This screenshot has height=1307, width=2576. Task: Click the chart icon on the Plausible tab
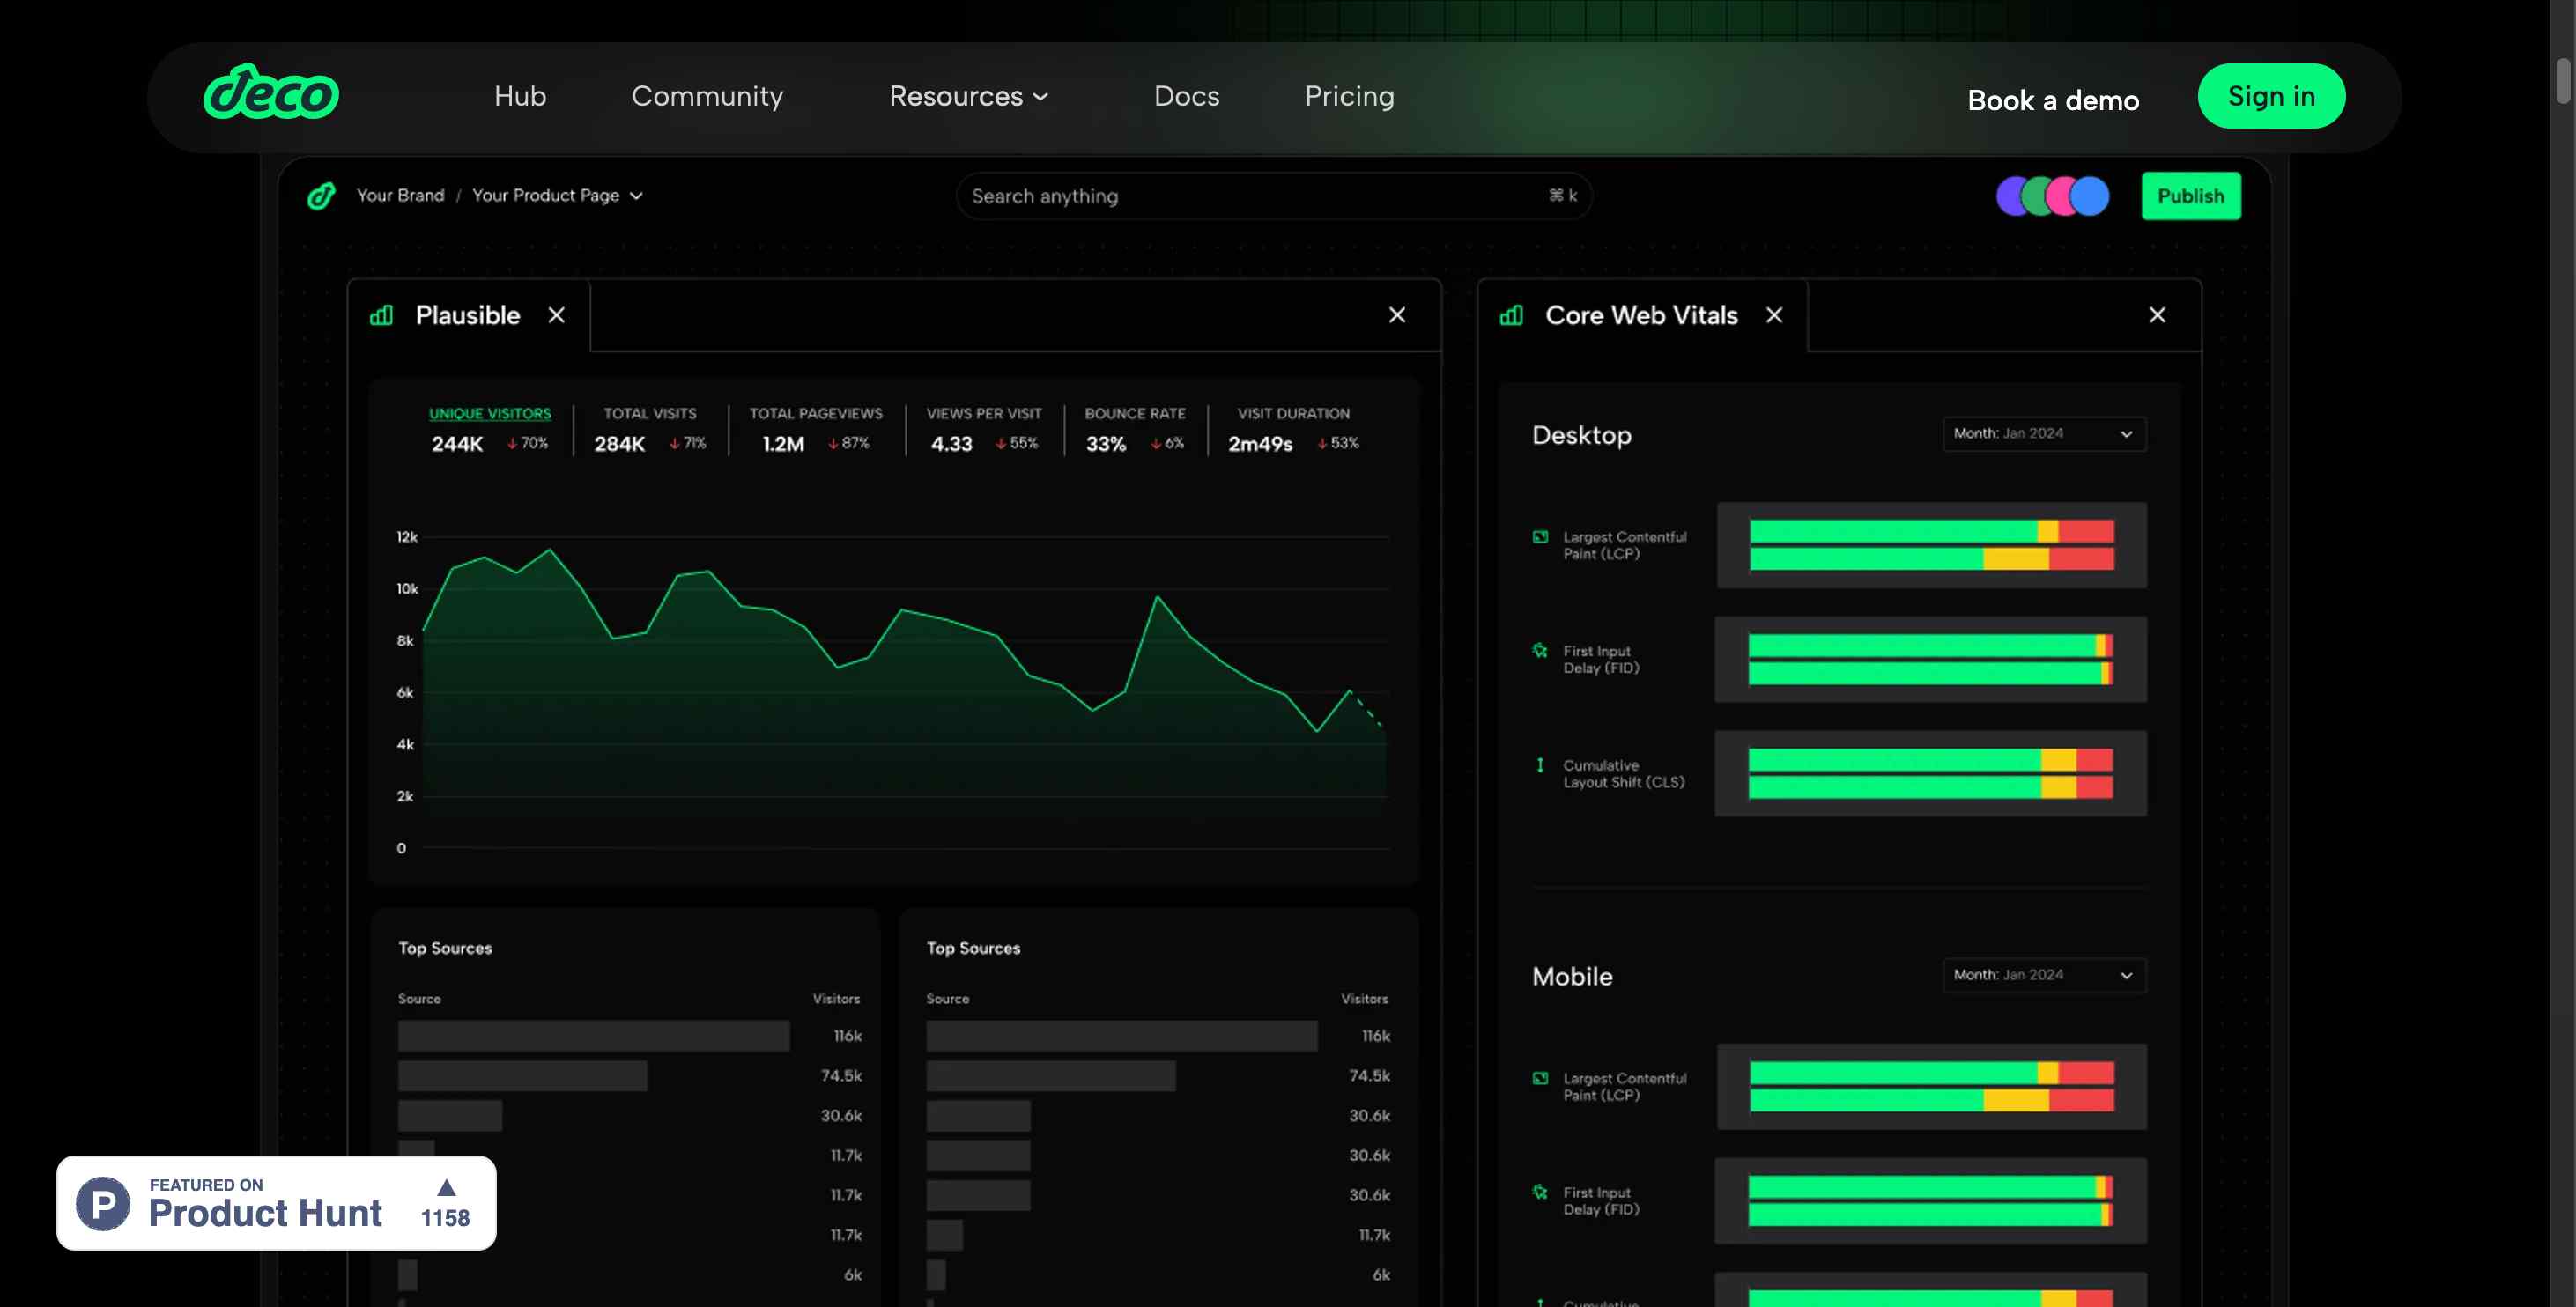coord(381,315)
